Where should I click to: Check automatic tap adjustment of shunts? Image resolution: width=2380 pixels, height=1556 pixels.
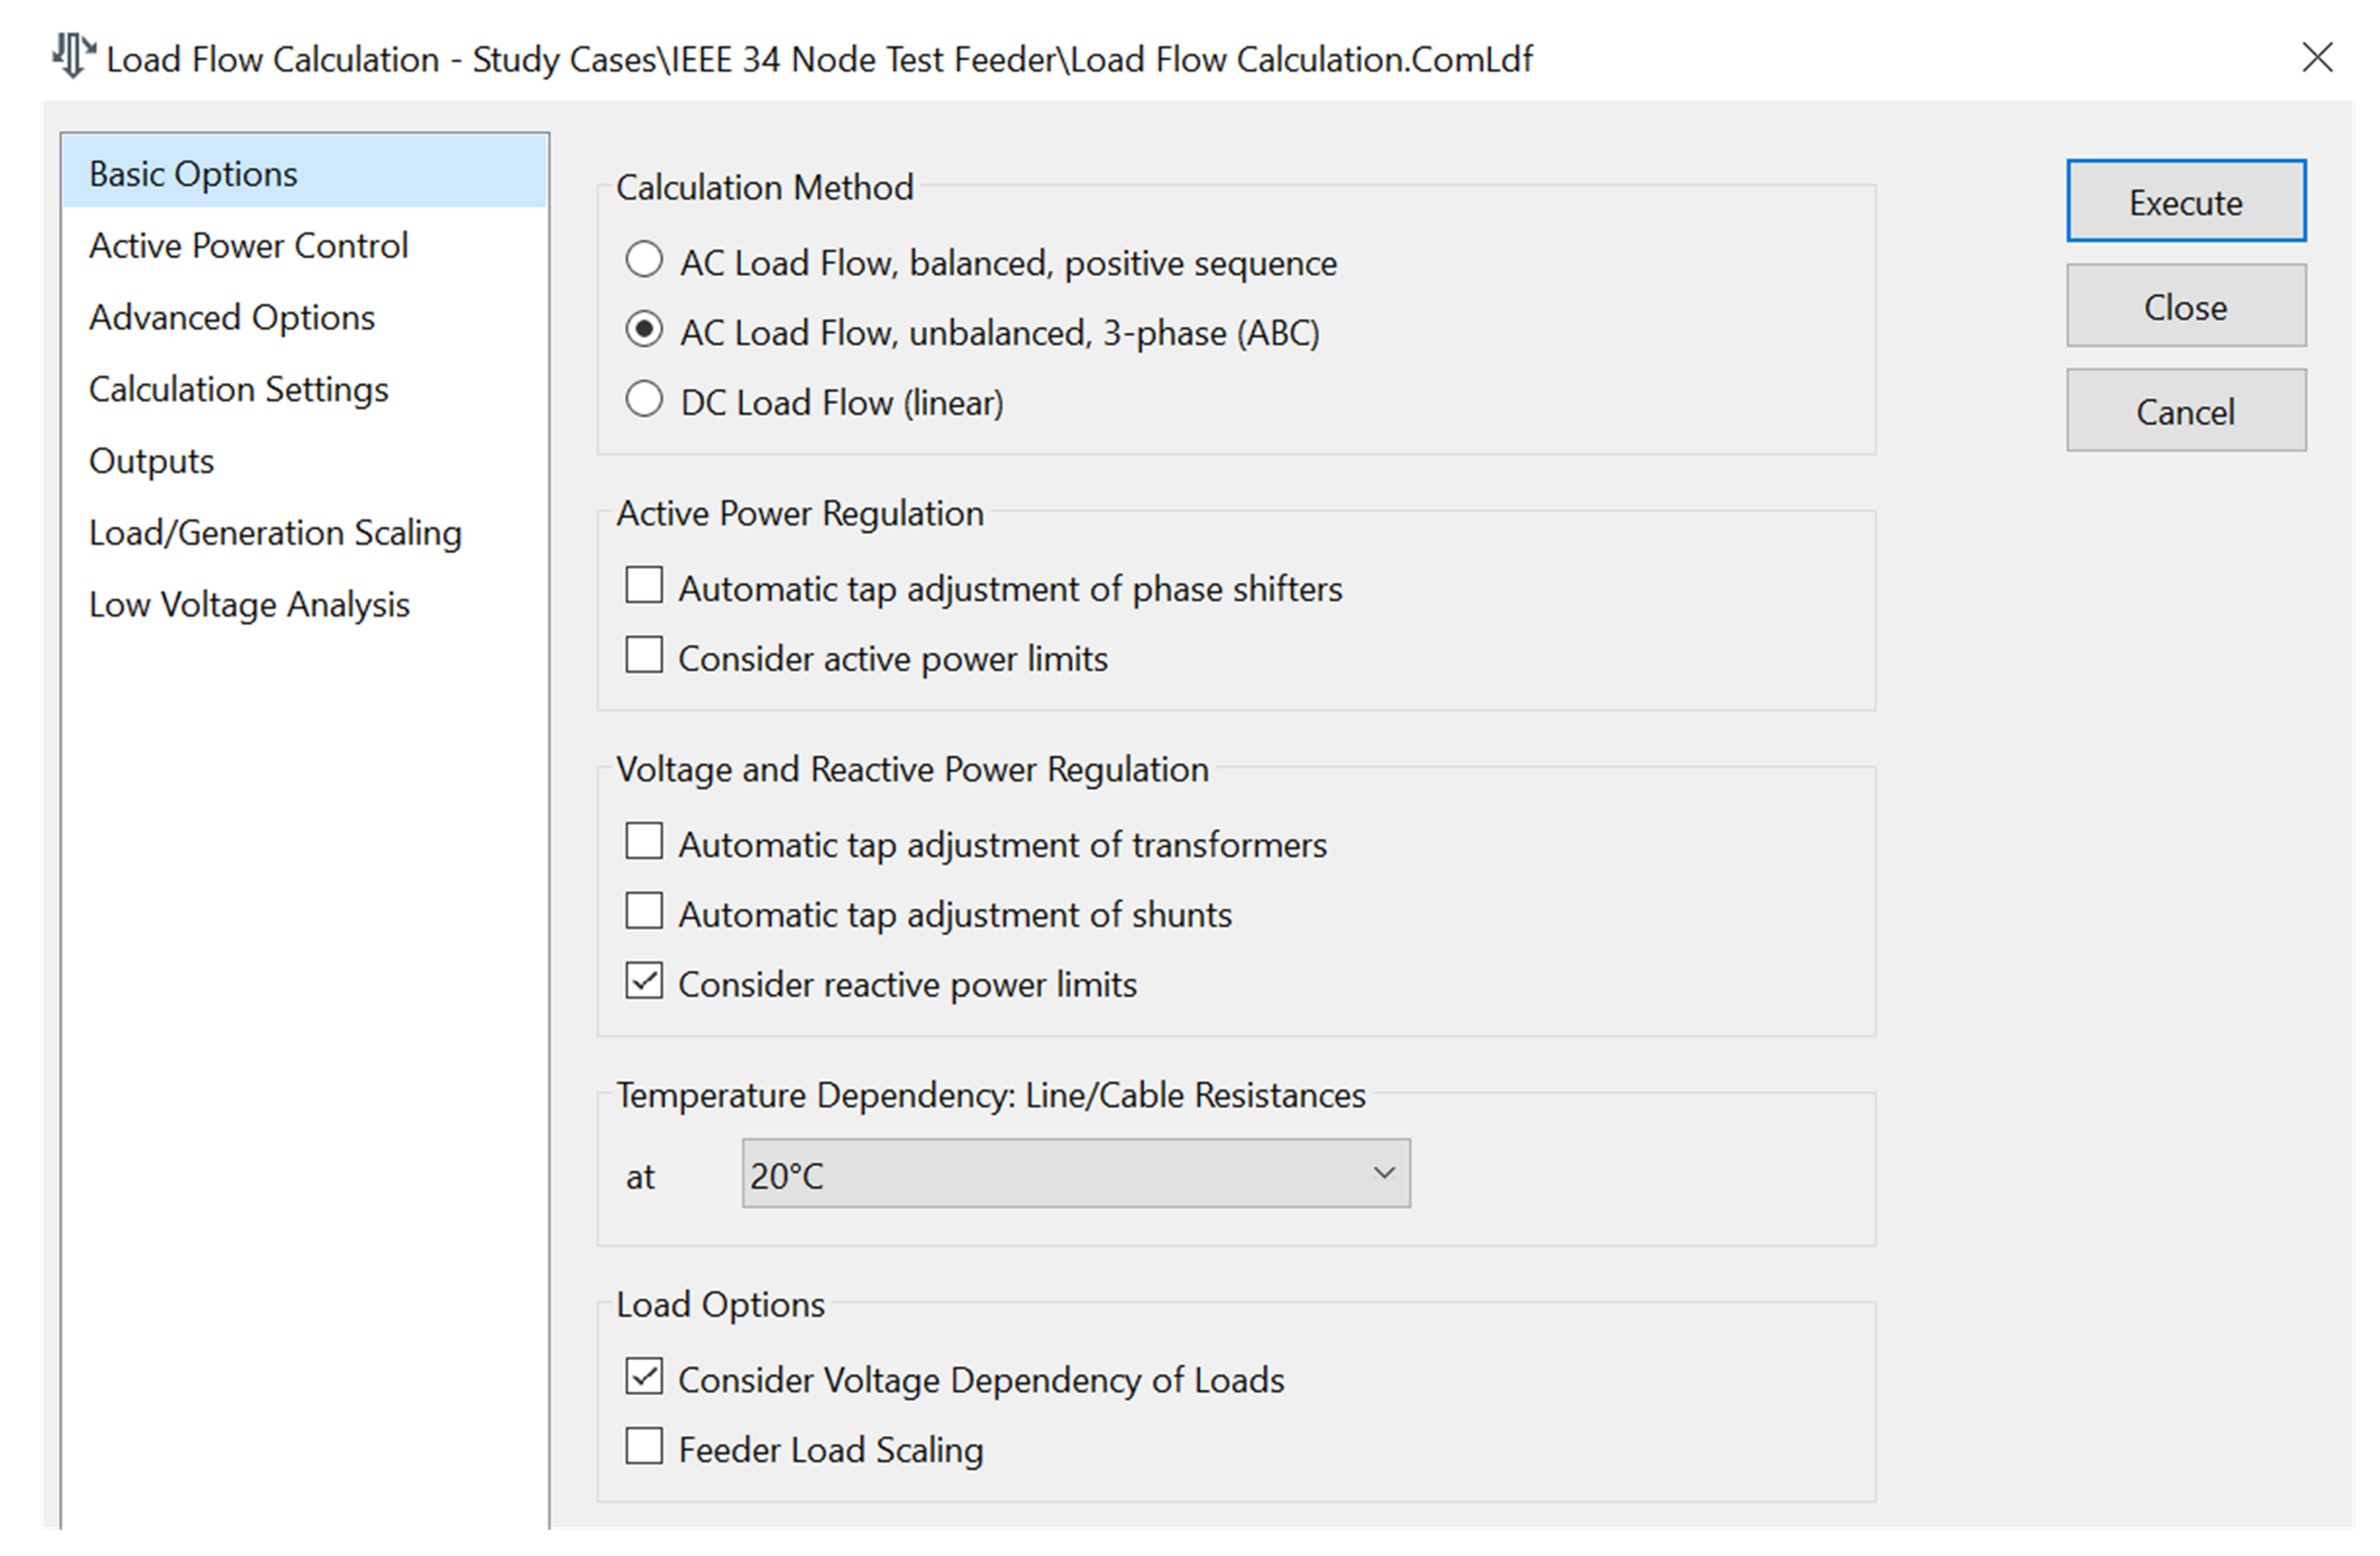(644, 912)
